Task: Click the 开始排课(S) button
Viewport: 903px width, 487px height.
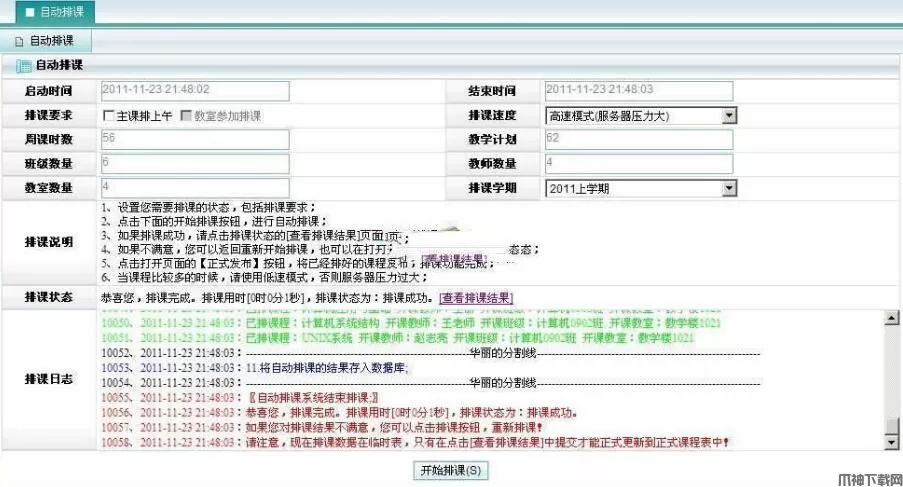Action: (x=451, y=470)
